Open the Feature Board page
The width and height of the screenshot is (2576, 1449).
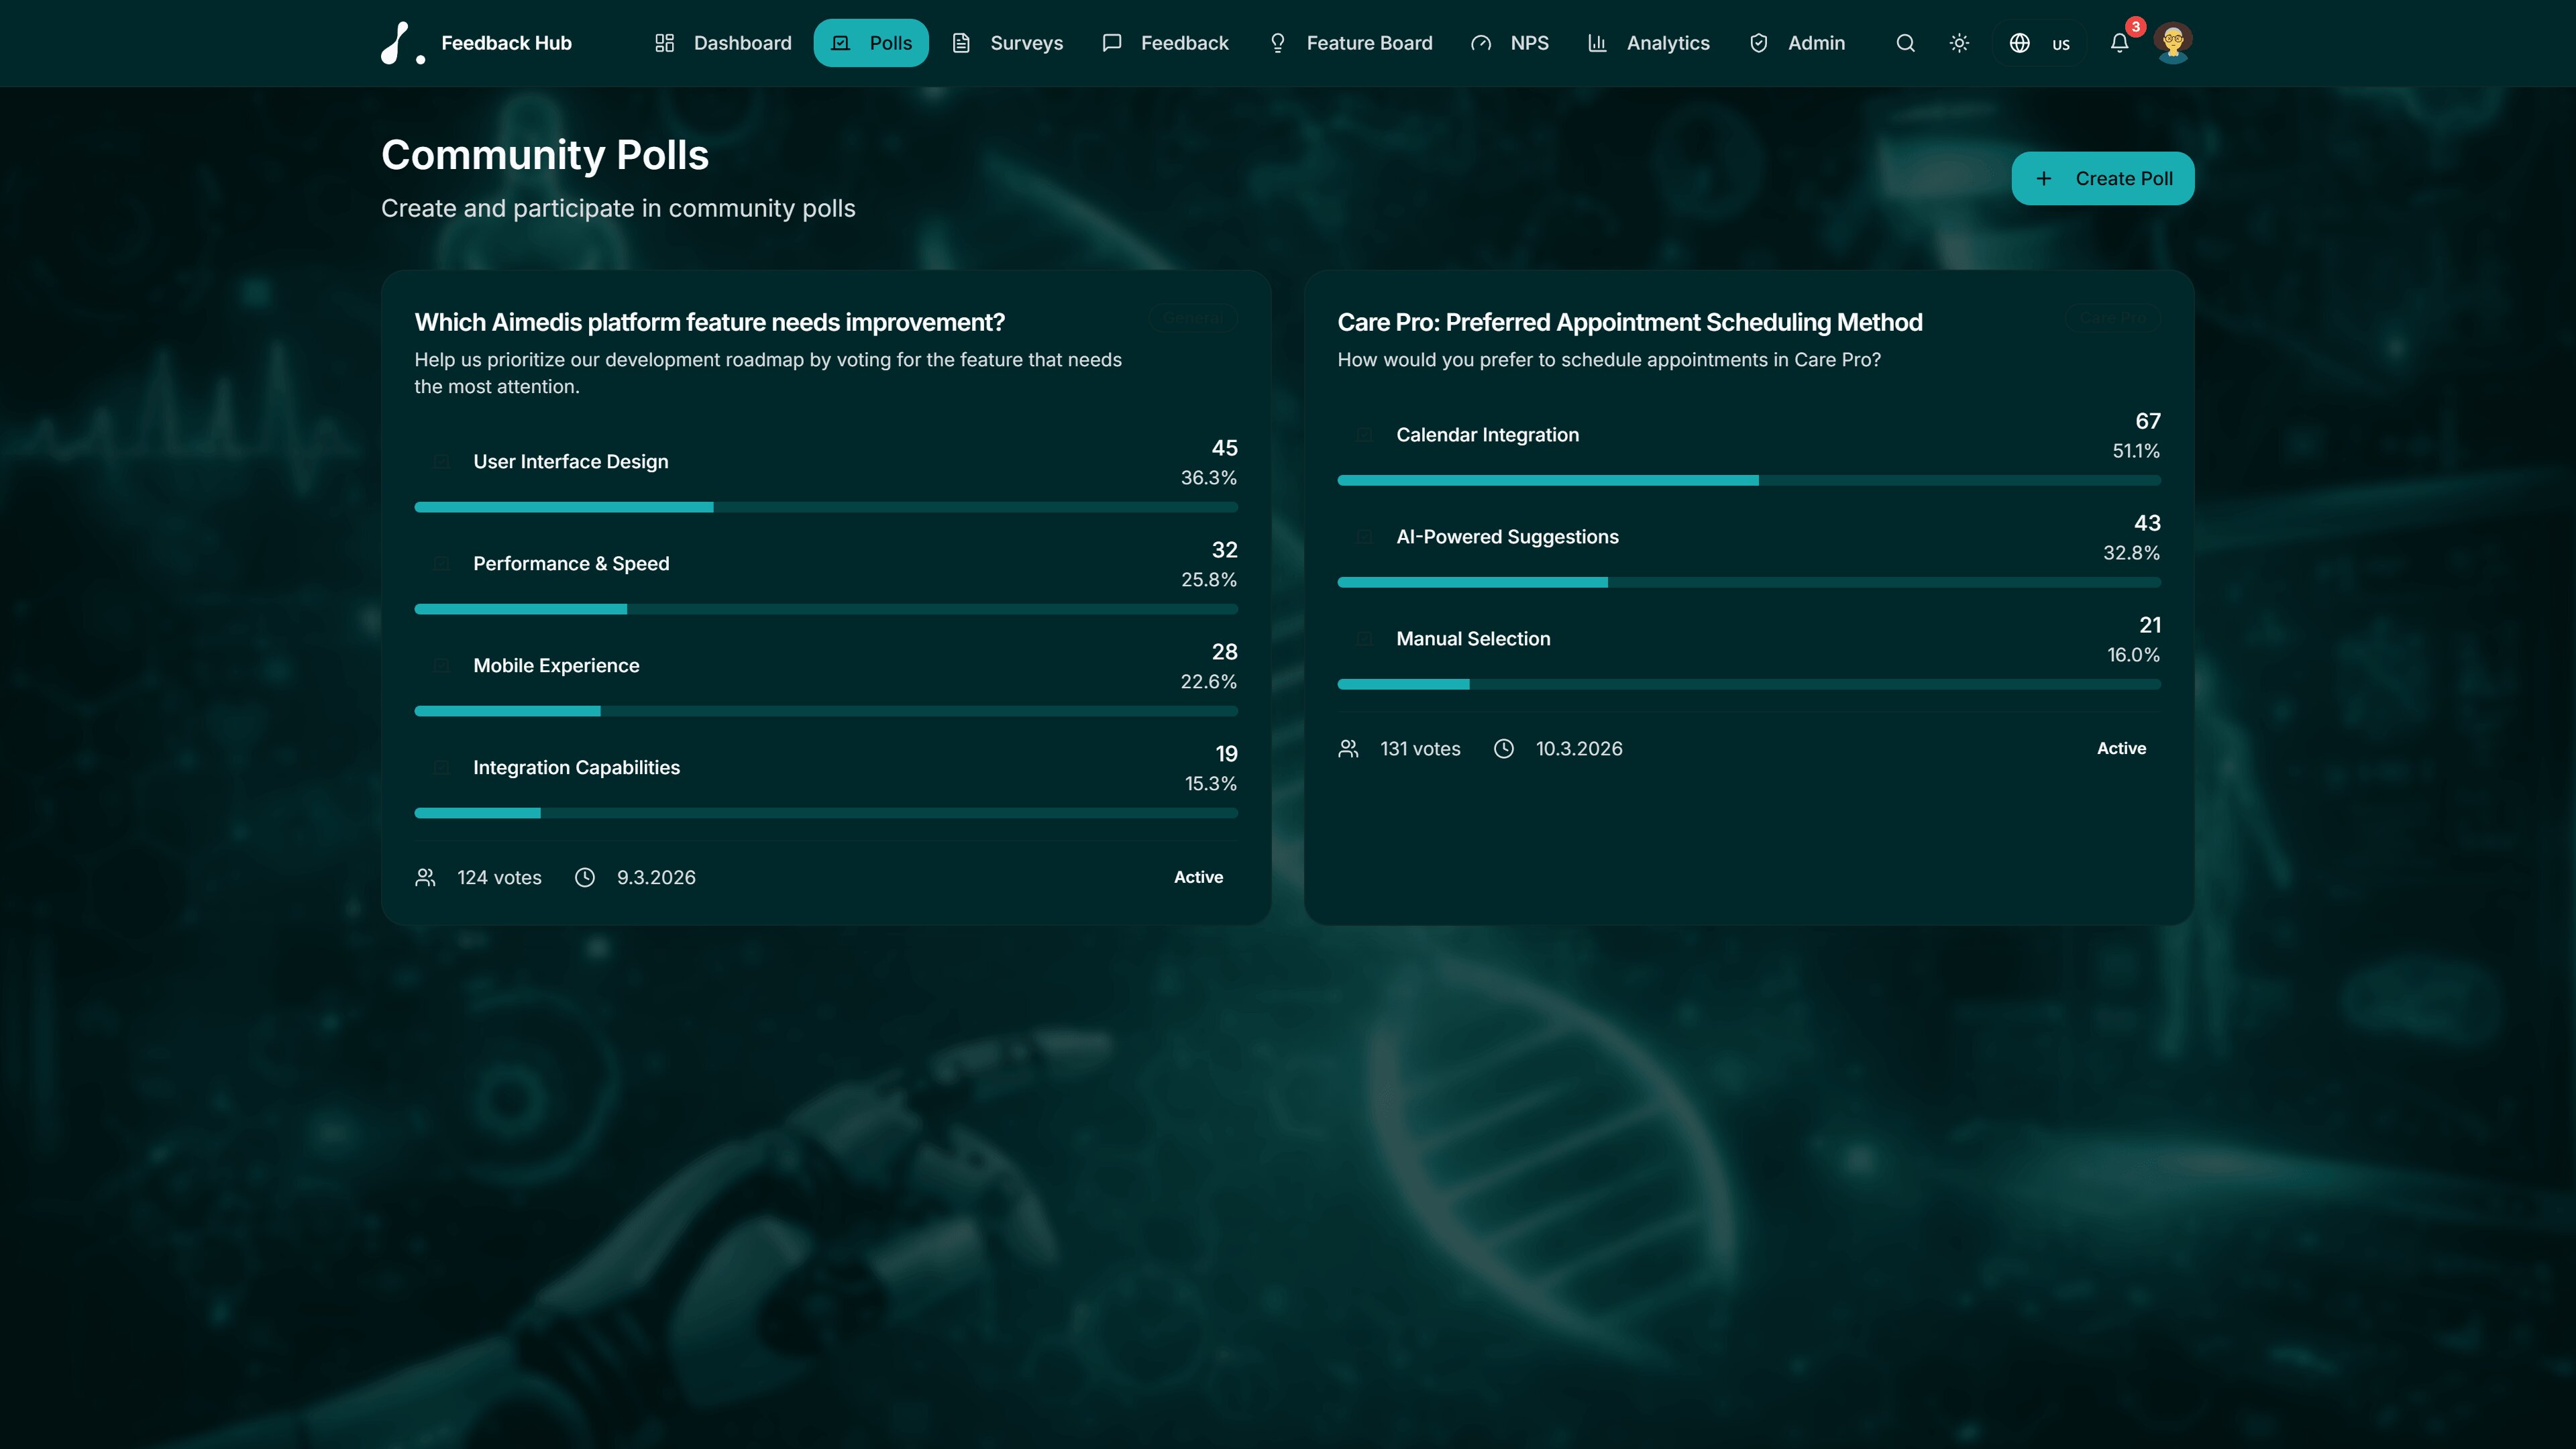click(1350, 43)
